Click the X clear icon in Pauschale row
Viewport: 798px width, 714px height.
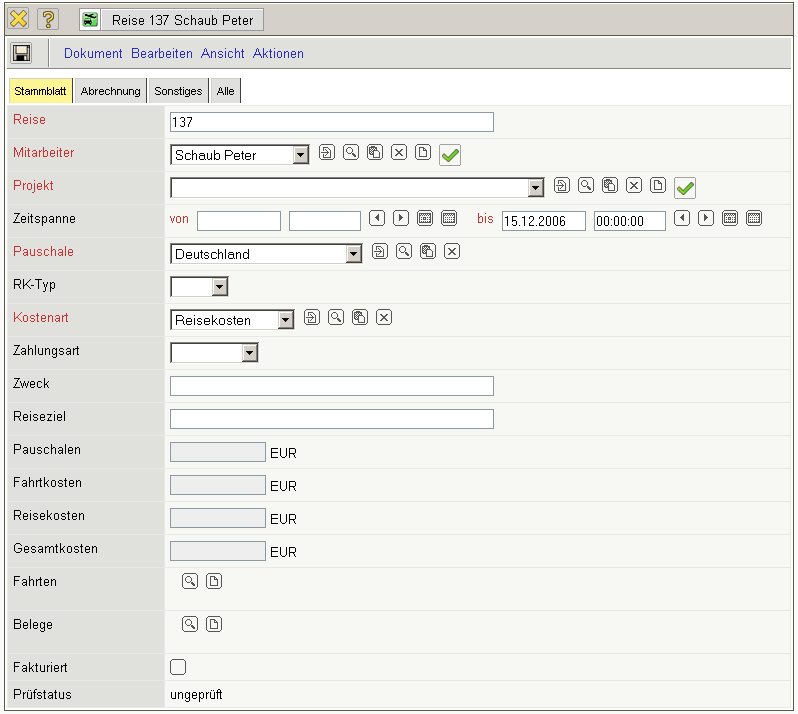pos(452,251)
